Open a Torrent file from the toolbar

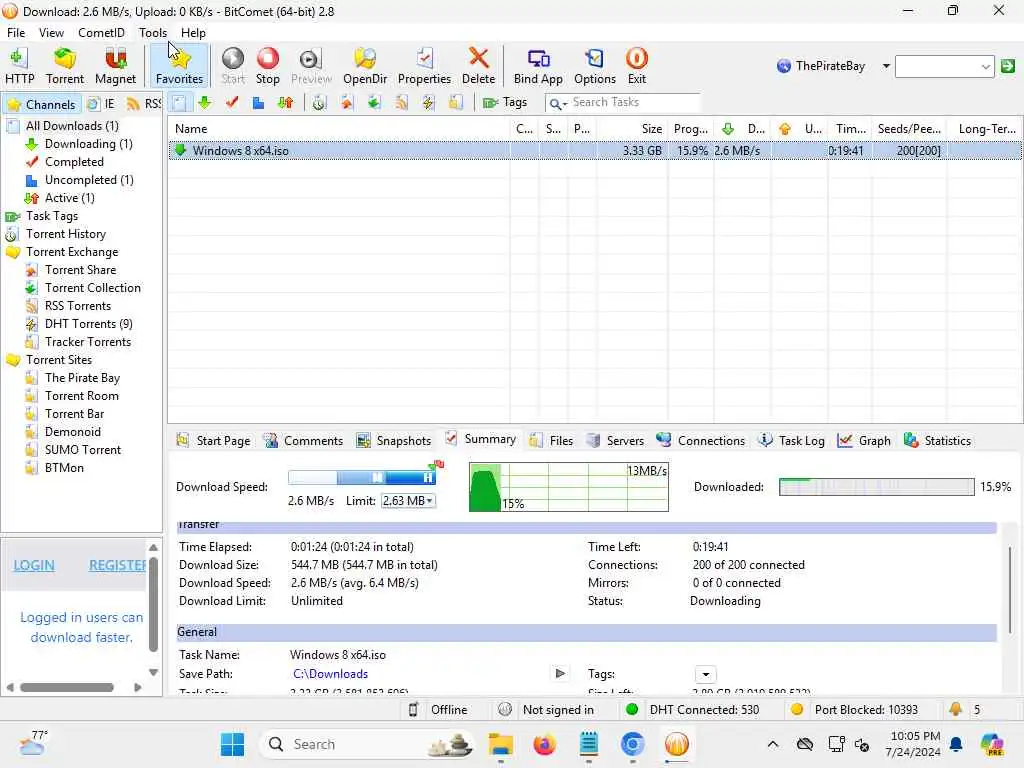coord(65,65)
